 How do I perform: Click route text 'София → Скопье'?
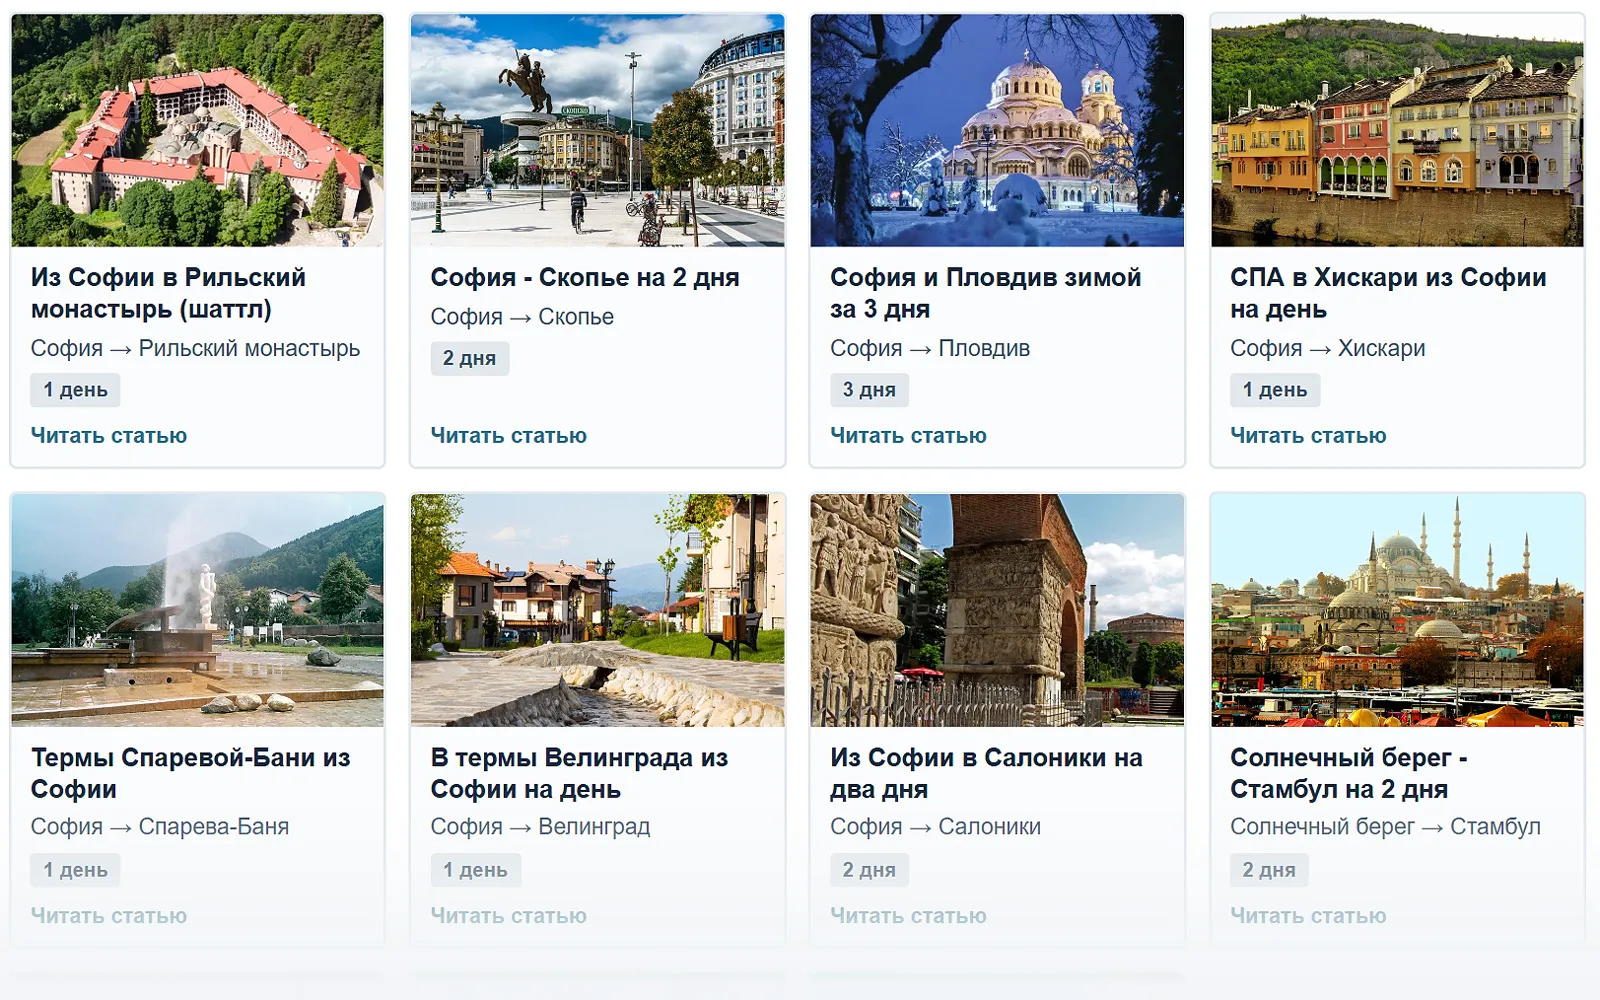[522, 316]
